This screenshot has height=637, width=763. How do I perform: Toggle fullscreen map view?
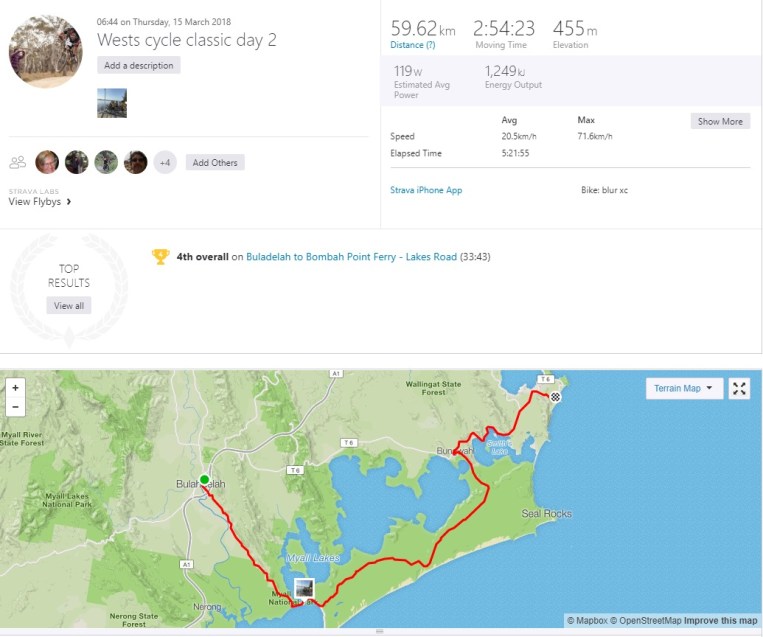coord(739,389)
